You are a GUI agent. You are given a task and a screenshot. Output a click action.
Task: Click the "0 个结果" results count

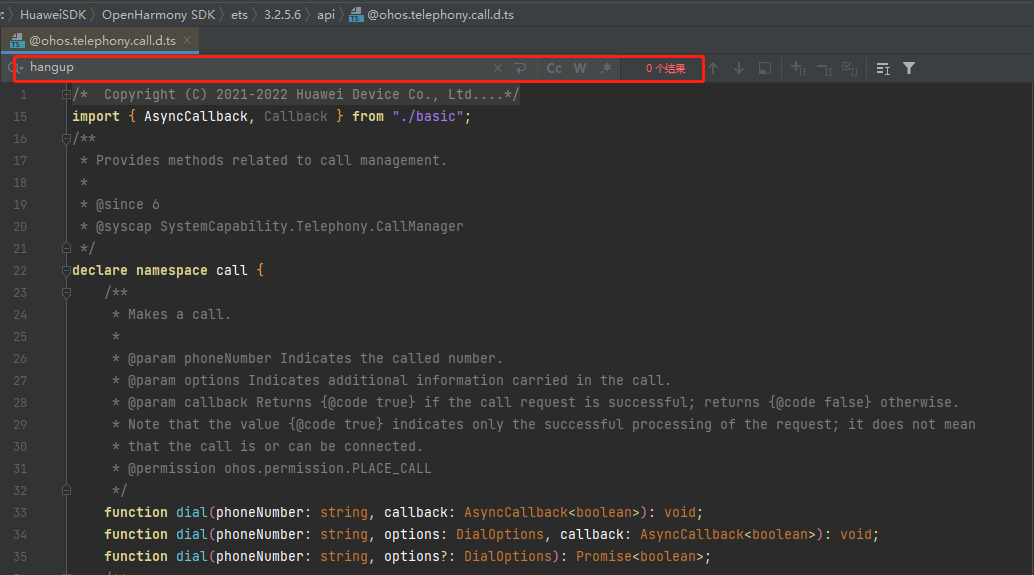point(665,69)
